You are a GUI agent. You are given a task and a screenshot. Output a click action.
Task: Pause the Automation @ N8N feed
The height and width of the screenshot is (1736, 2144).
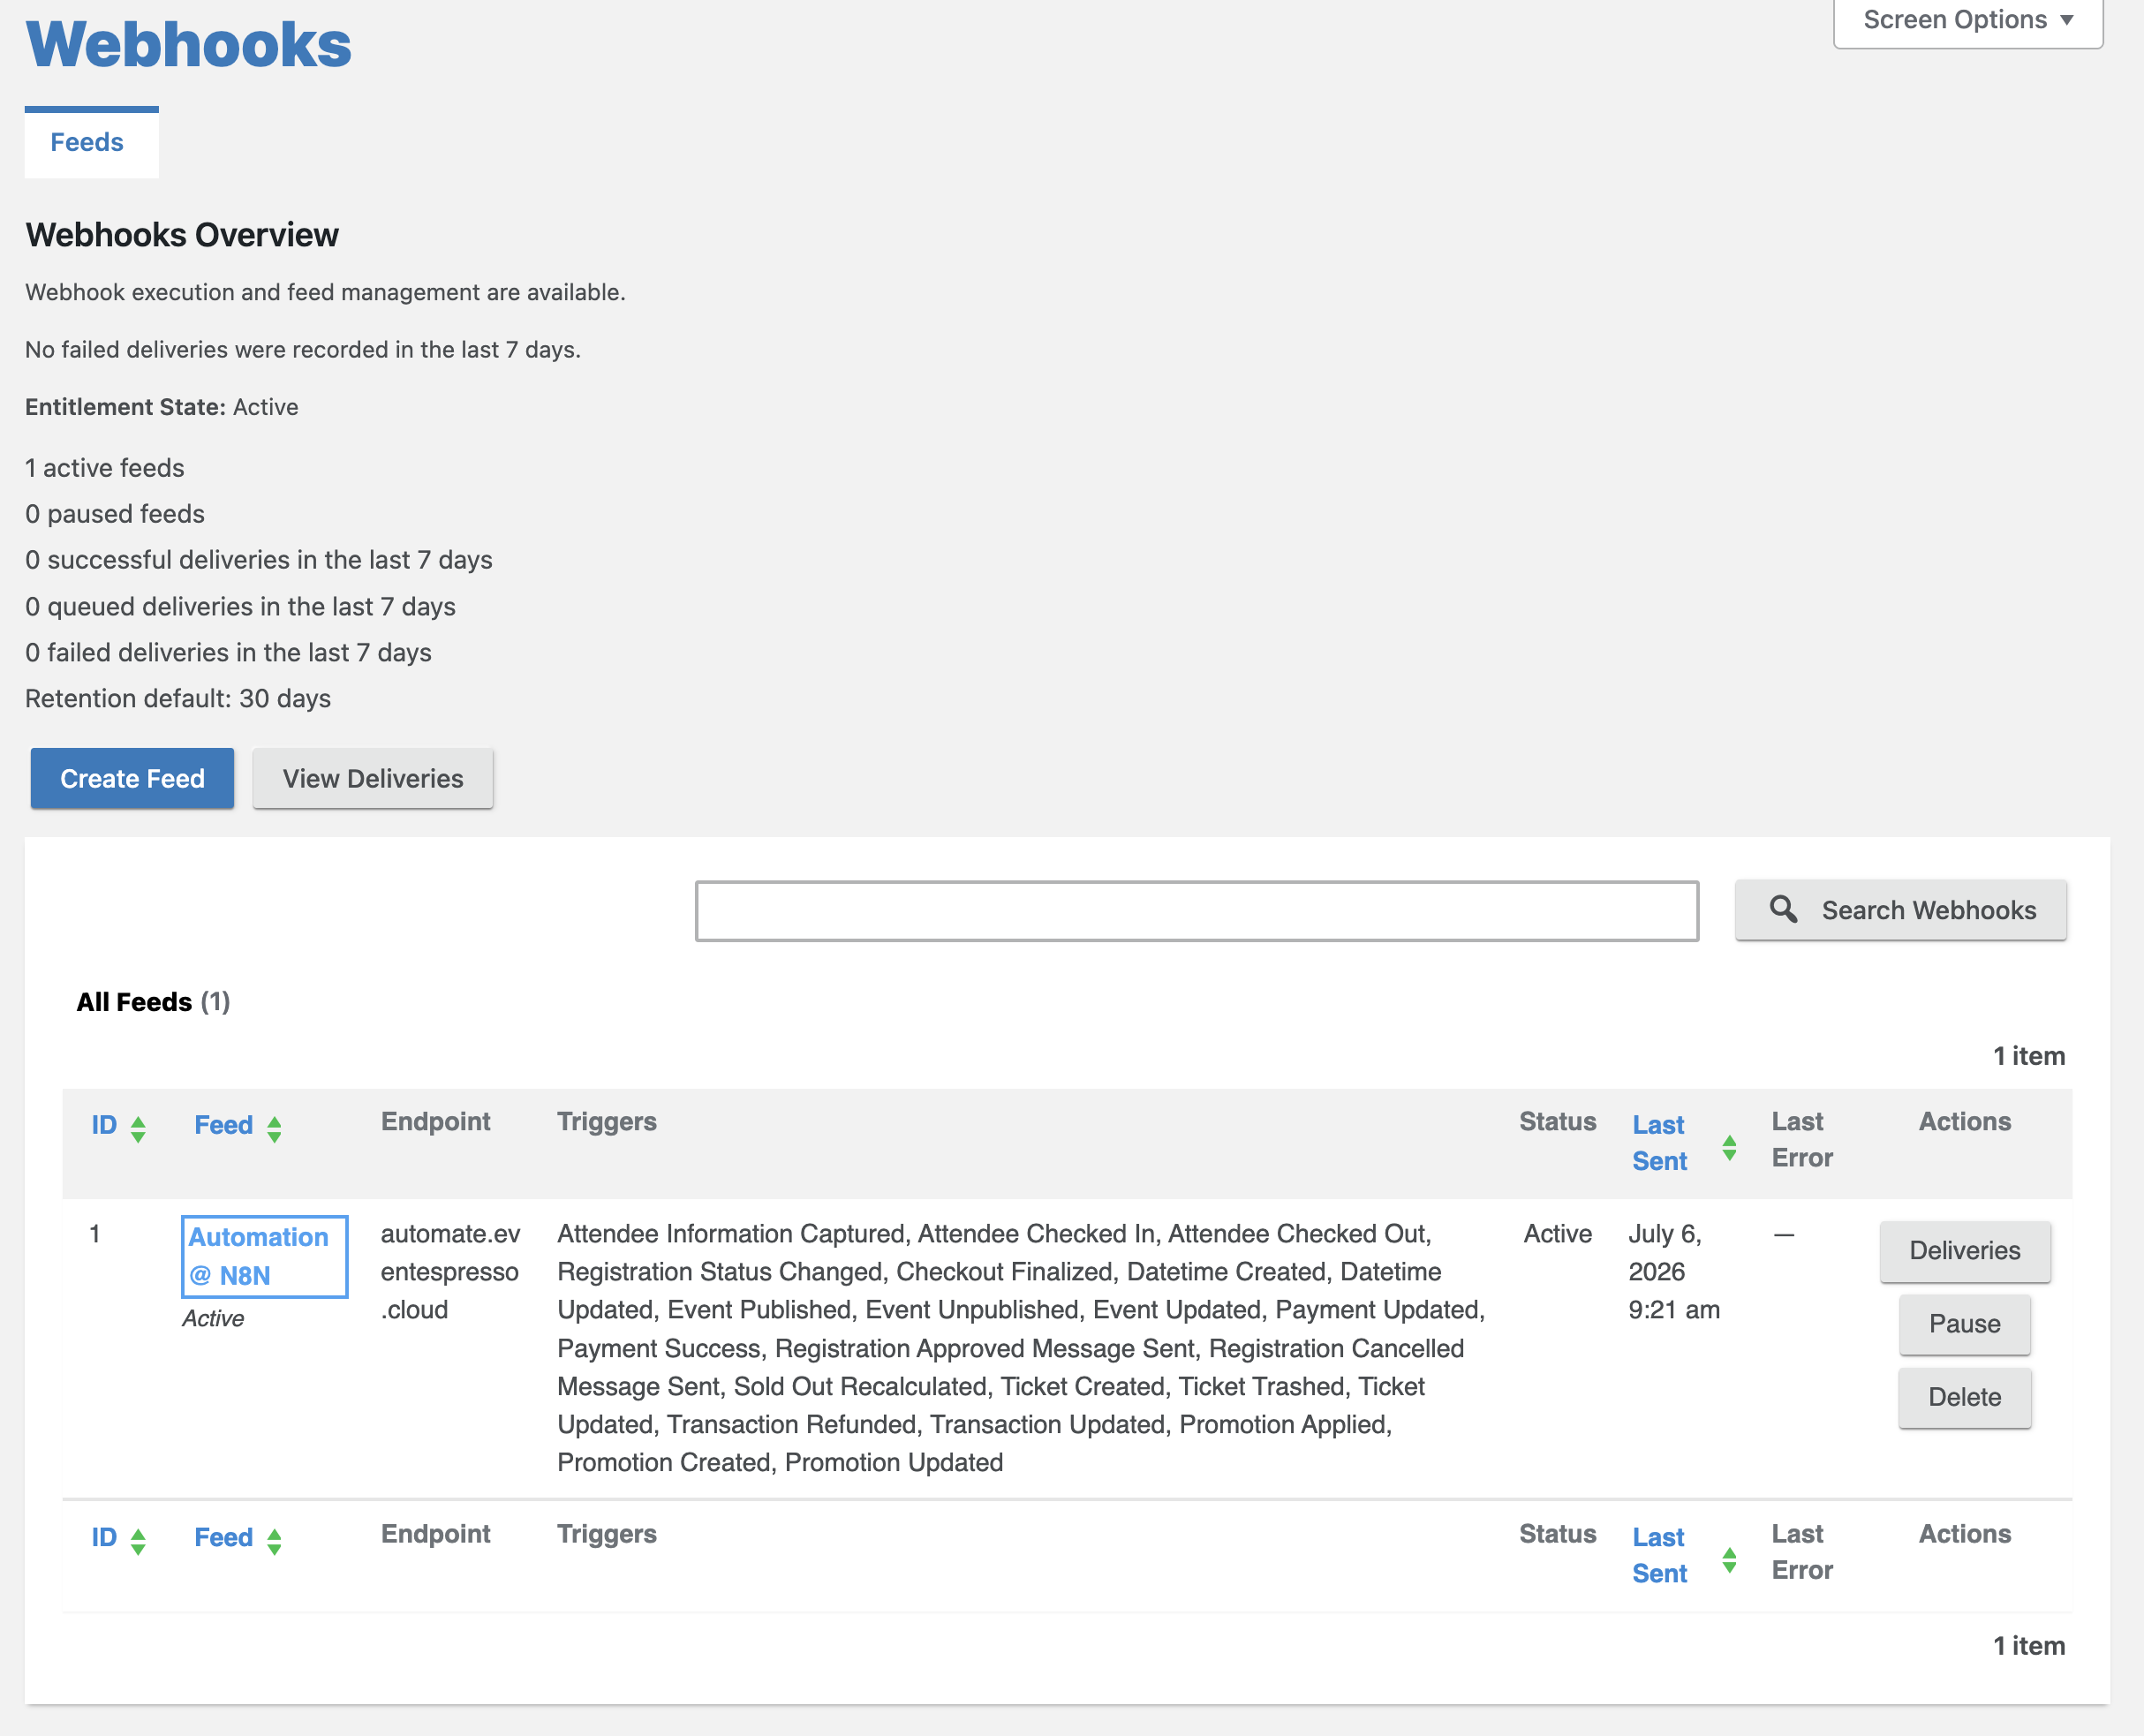click(1964, 1323)
